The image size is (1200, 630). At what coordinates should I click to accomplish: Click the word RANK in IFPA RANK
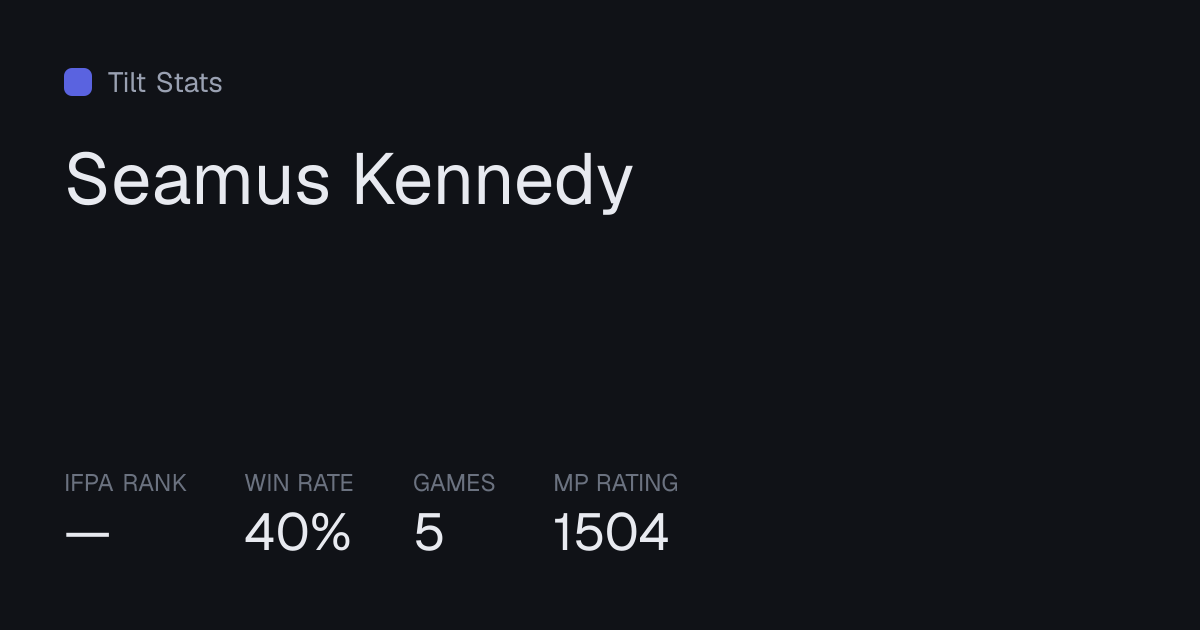tap(155, 483)
